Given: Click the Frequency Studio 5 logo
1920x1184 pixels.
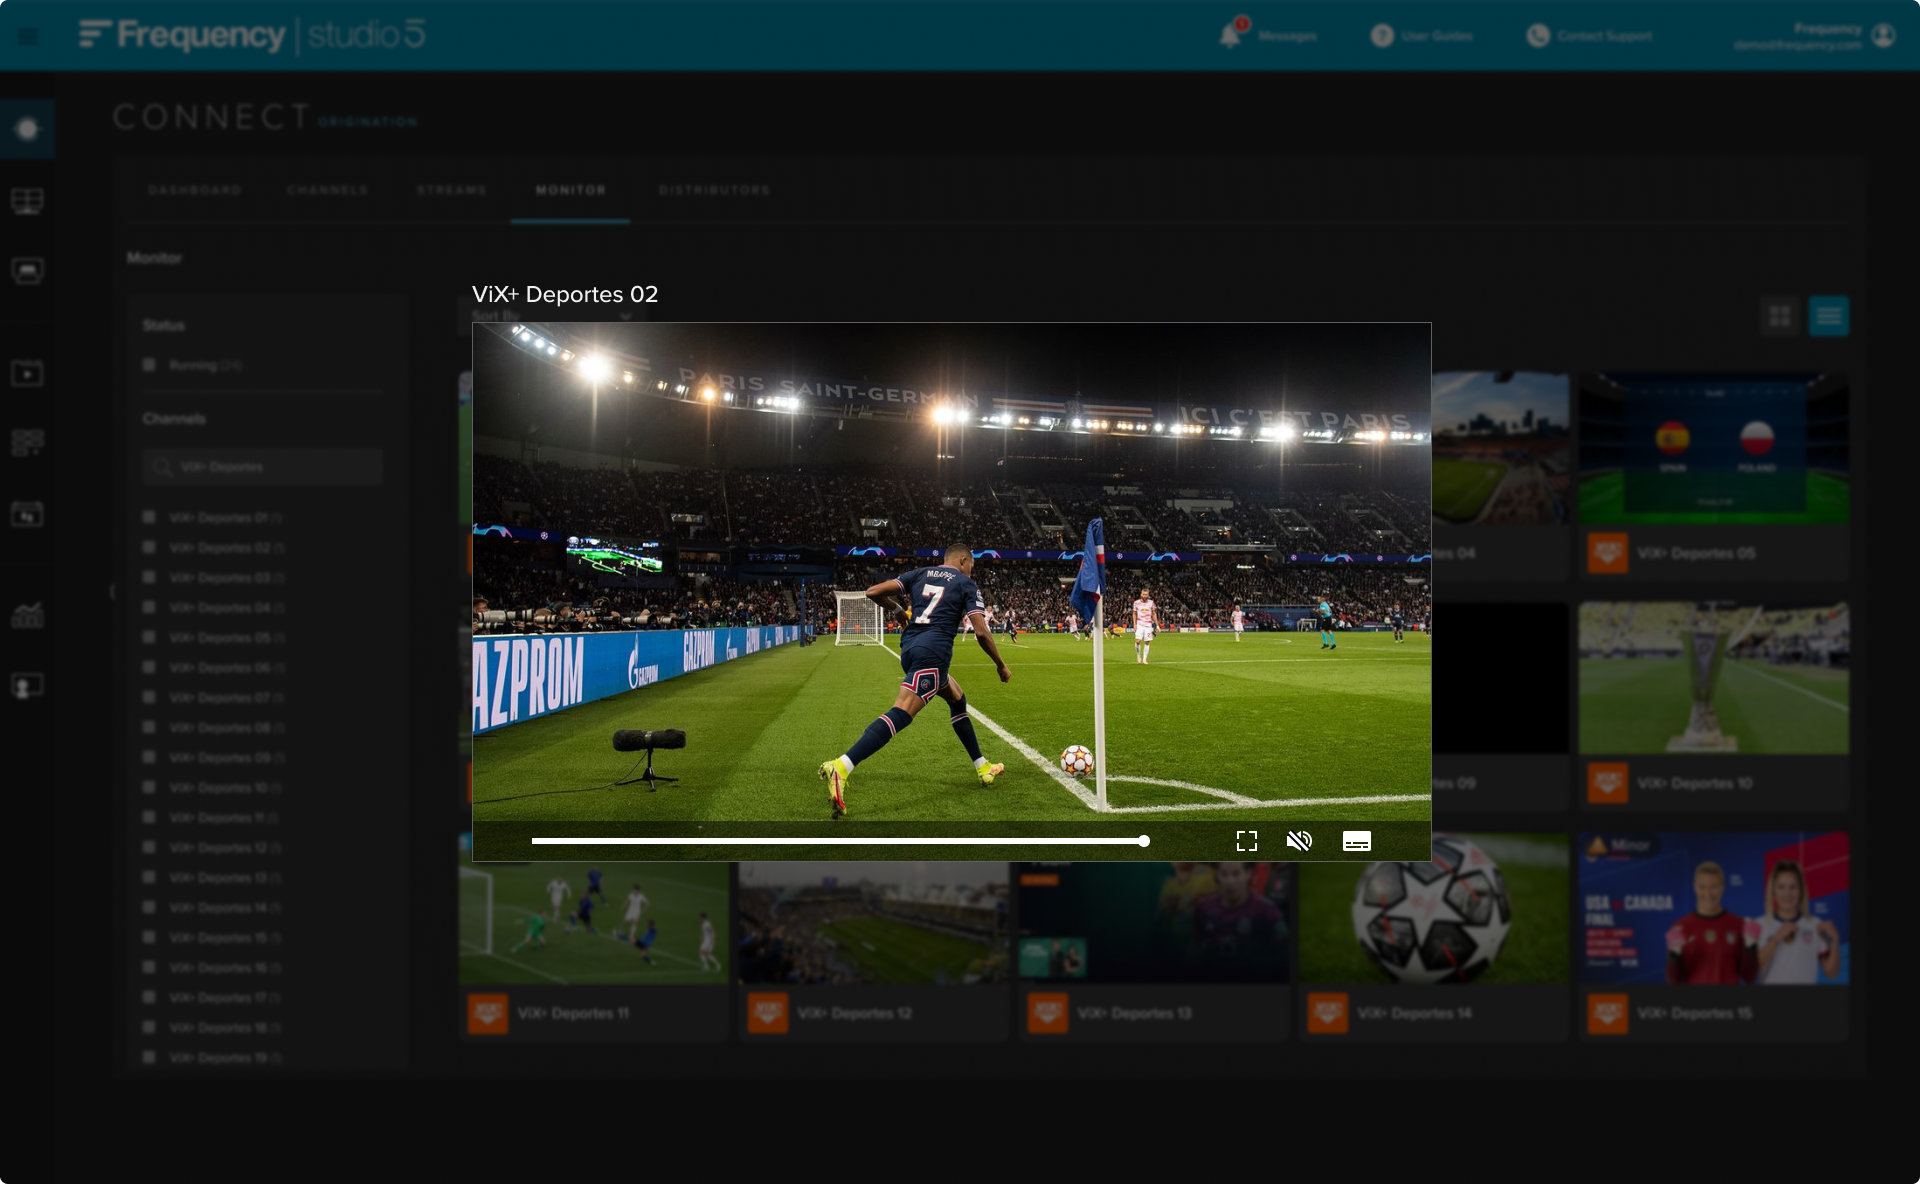Looking at the screenshot, I should pyautogui.click(x=252, y=35).
